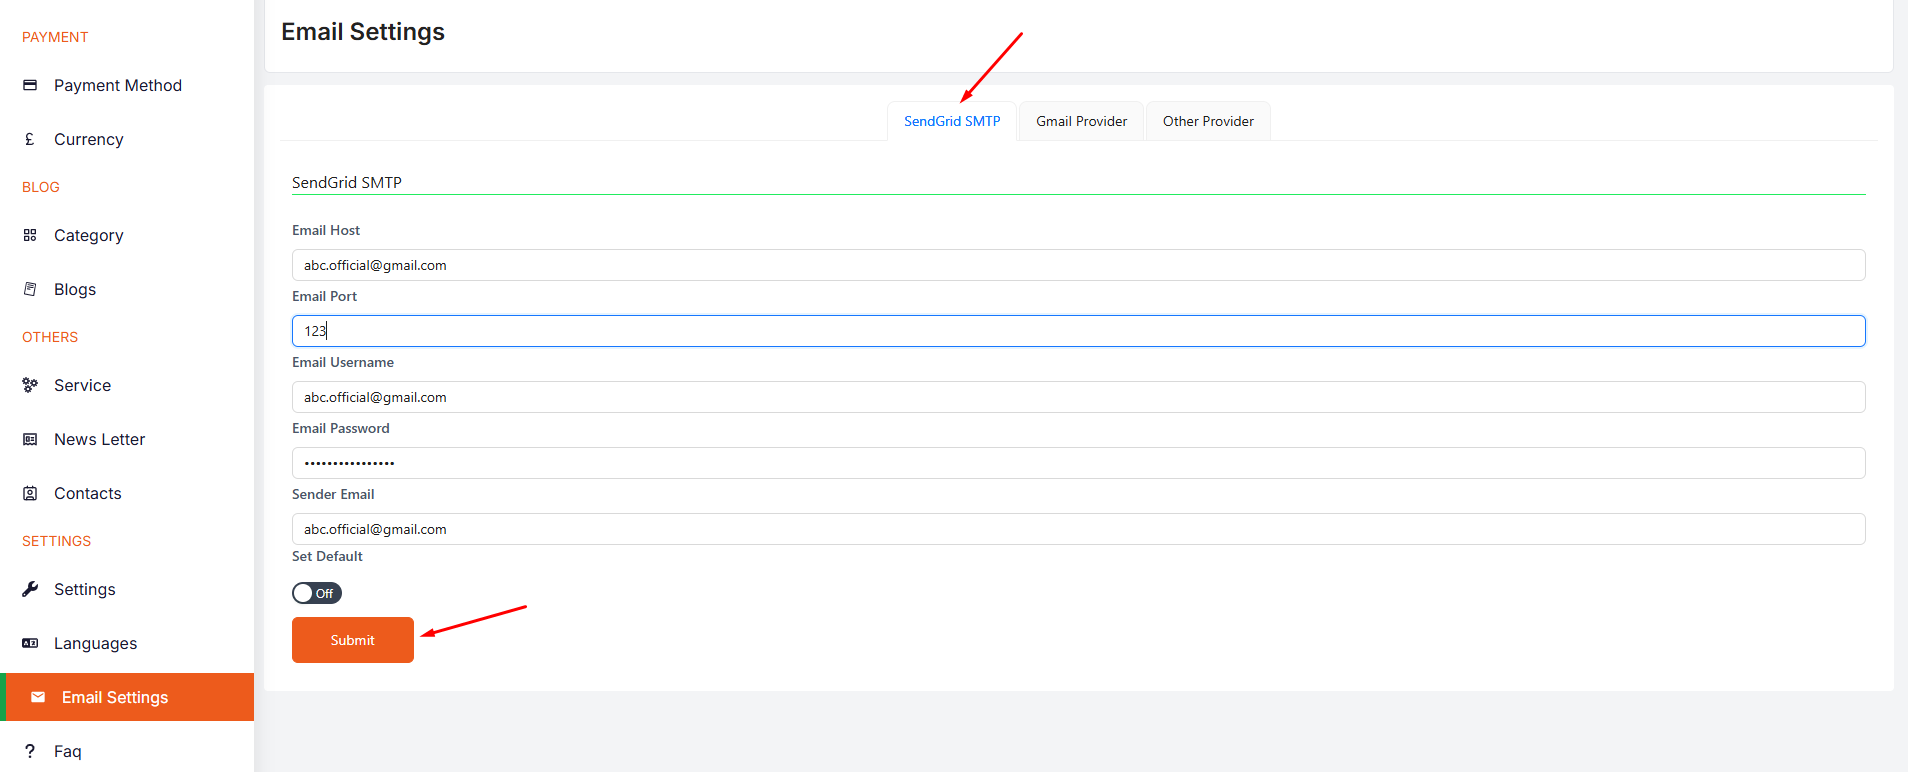Click the Service icon in sidebar
The width and height of the screenshot is (1908, 772).
pos(30,385)
